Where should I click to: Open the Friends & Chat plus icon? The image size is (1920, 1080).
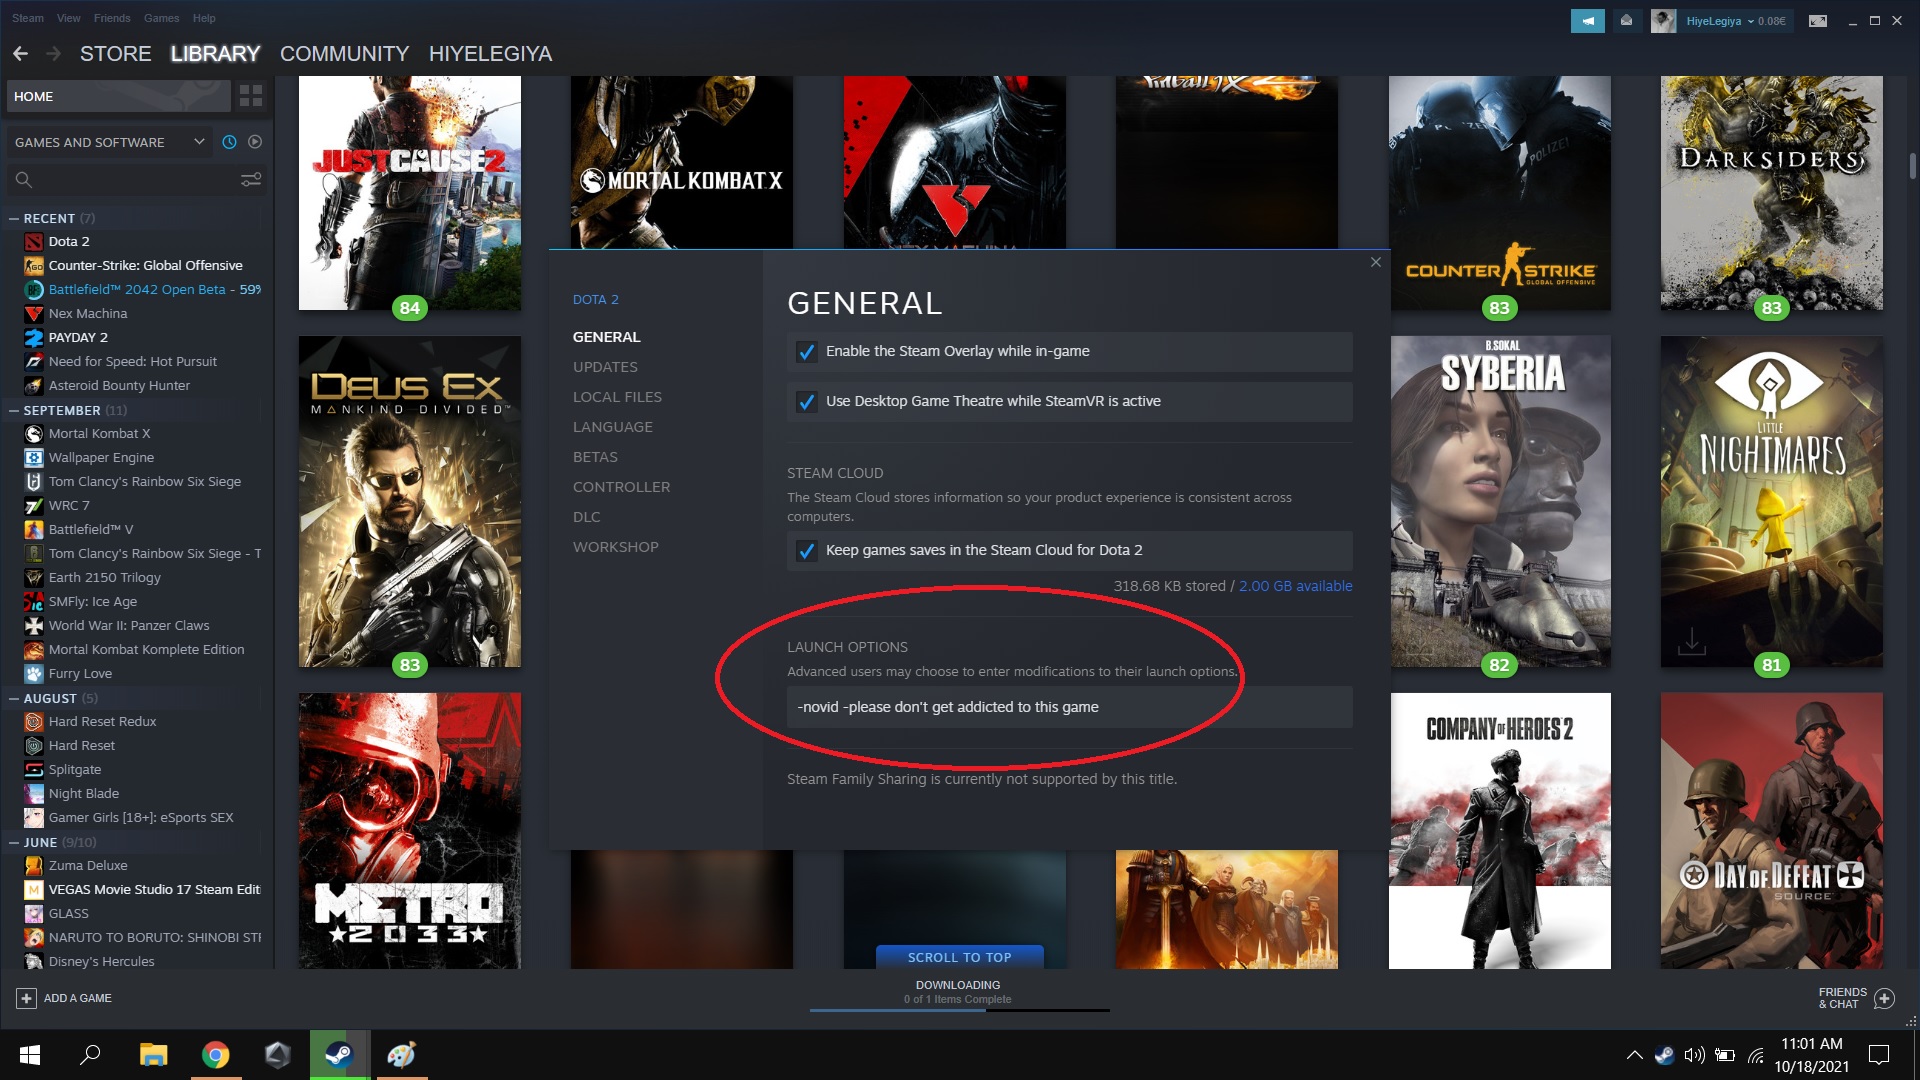tap(1885, 998)
